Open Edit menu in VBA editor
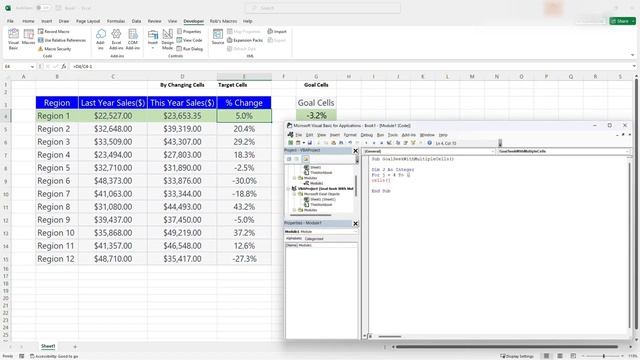 (309, 135)
